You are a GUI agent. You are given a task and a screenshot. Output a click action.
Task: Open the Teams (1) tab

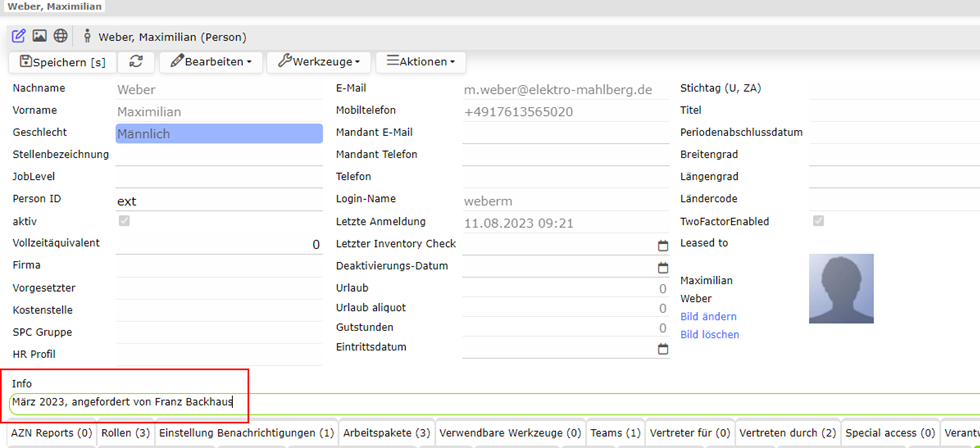(616, 432)
